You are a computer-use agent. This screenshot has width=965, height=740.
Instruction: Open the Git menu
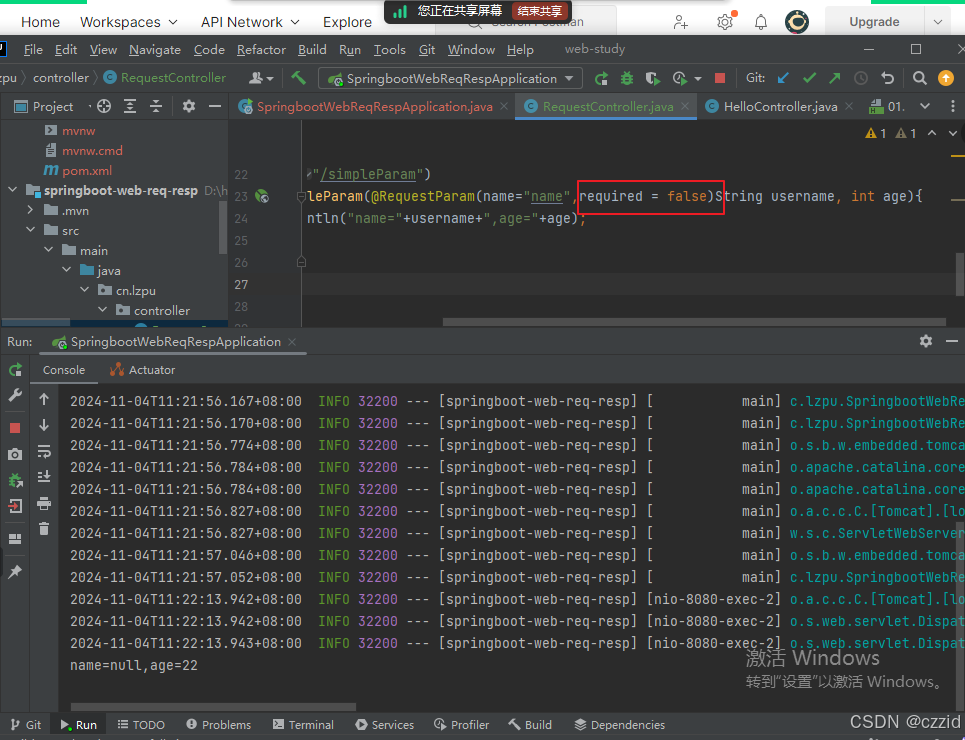427,50
